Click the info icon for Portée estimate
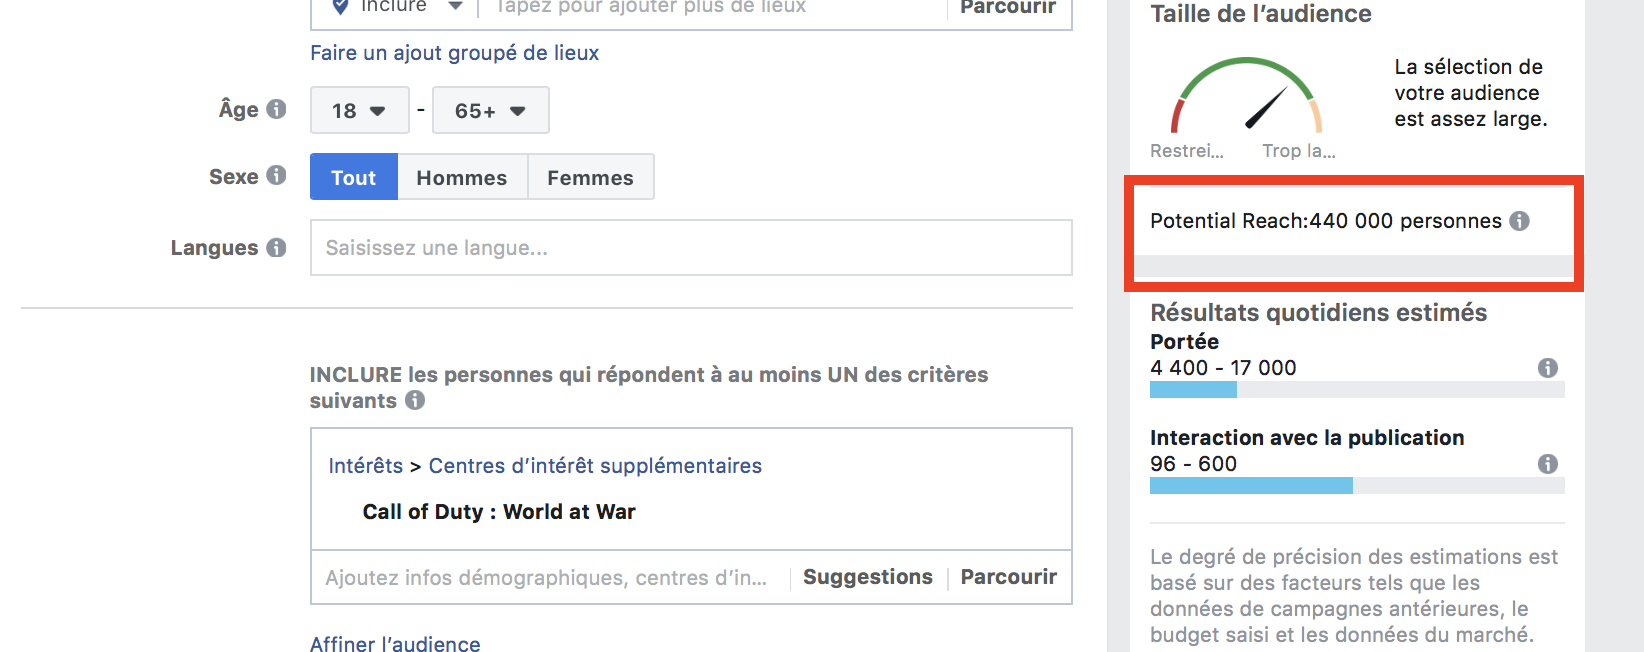 pos(1547,368)
